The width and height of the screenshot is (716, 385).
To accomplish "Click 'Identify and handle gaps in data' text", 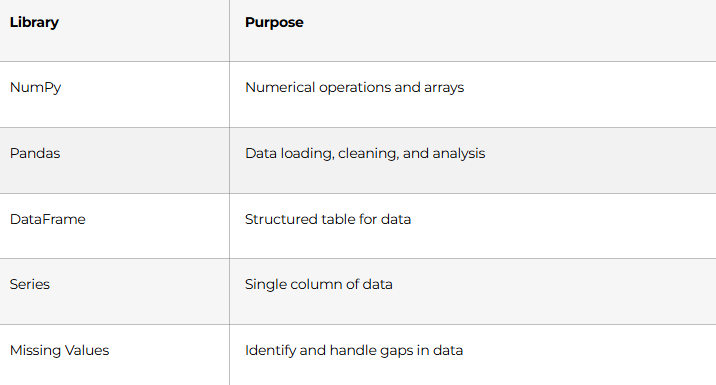I will pyautogui.click(x=354, y=350).
